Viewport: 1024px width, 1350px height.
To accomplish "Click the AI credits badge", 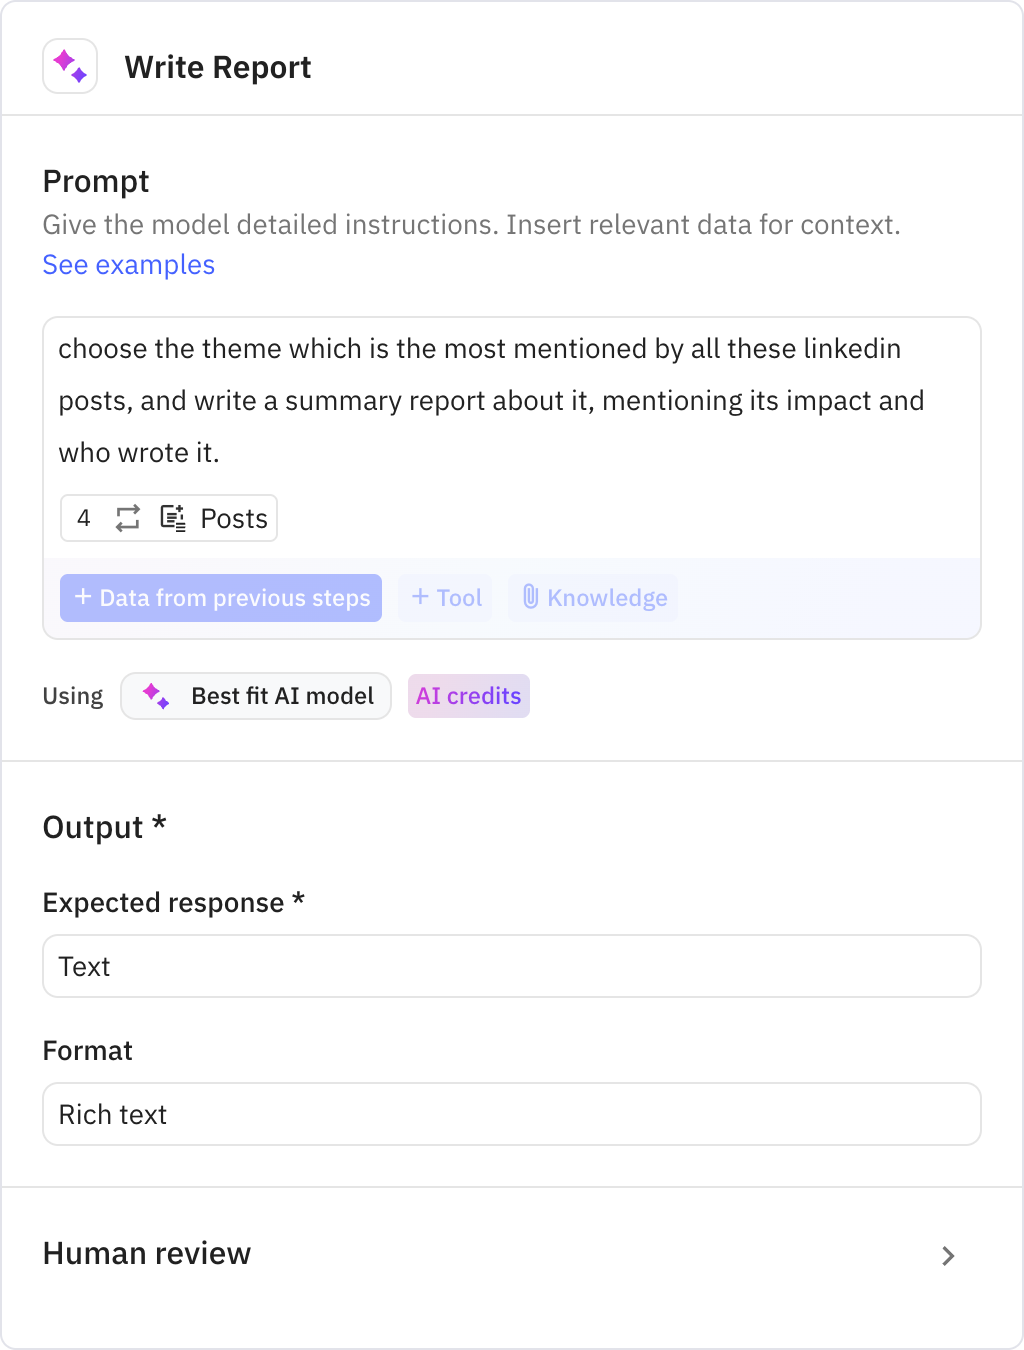I will [468, 696].
